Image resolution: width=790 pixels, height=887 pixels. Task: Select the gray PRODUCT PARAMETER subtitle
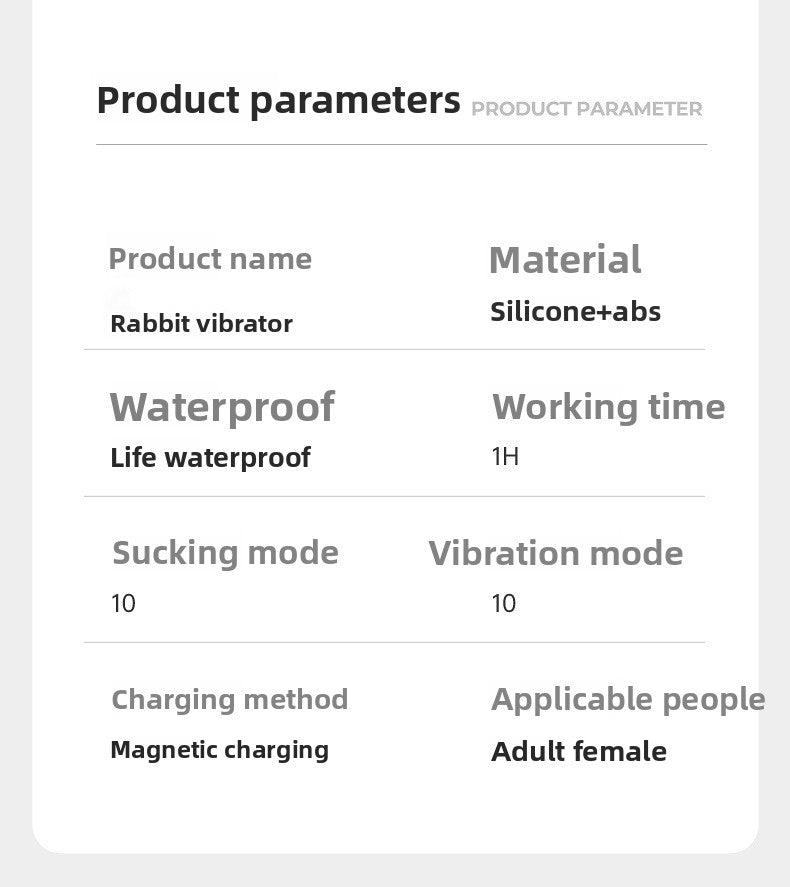tap(586, 109)
